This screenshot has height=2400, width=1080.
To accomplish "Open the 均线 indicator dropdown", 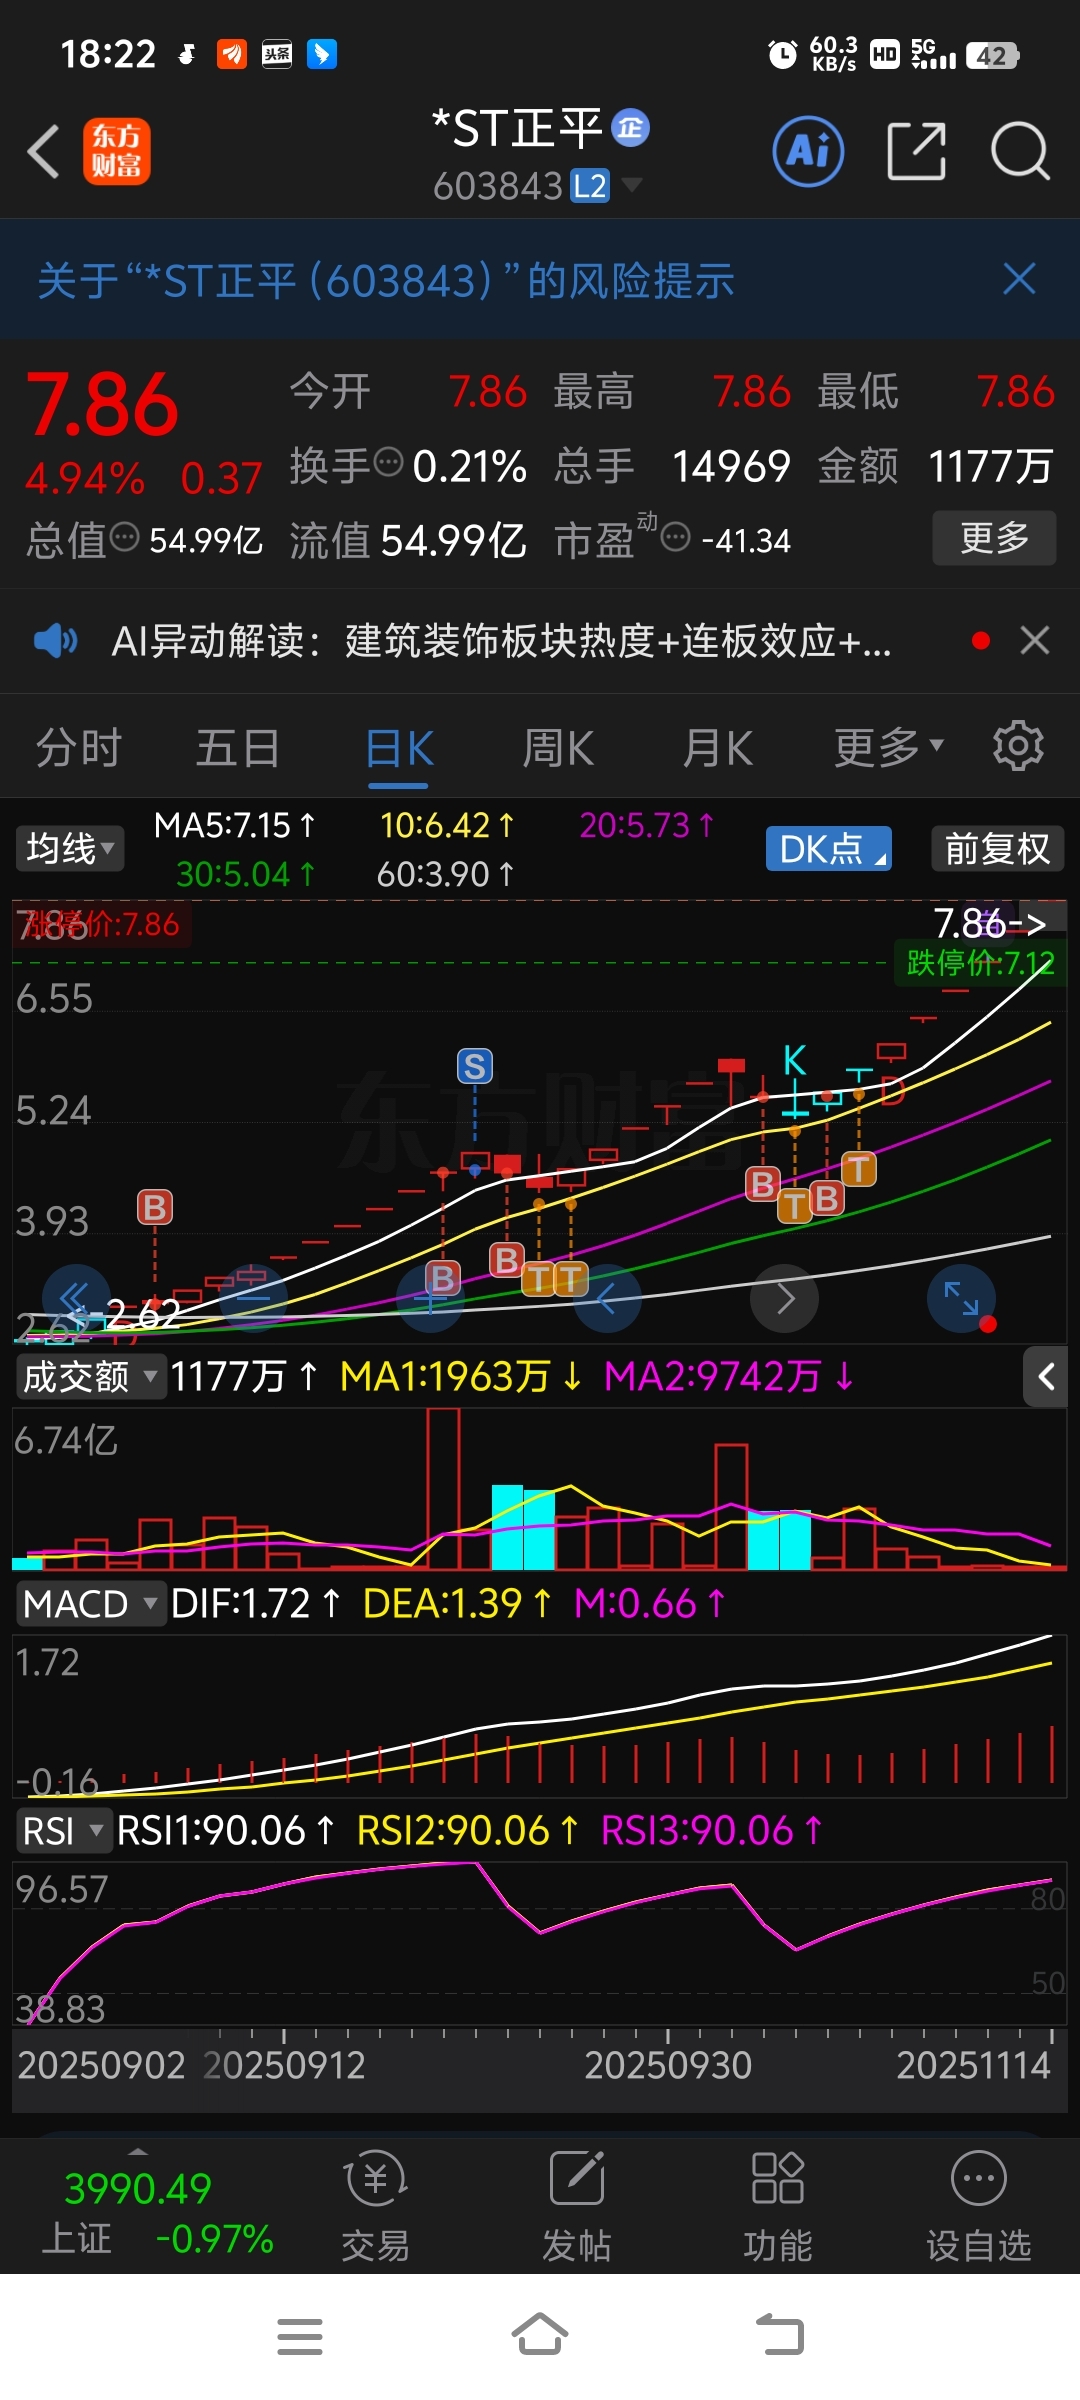I will [x=70, y=848].
